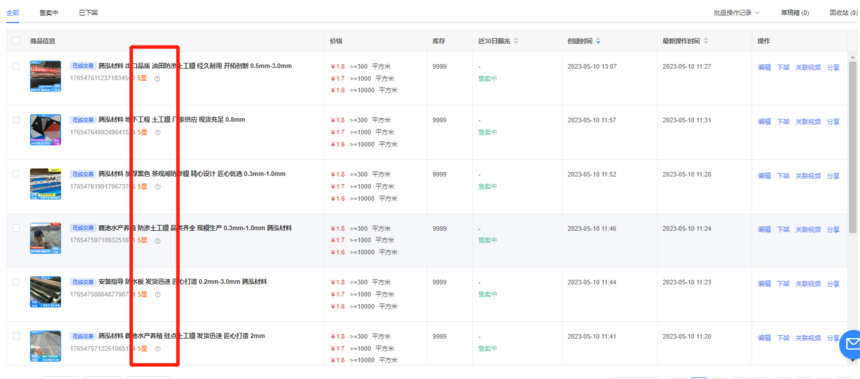Click 编辑 for the row created 13:07
860x379 pixels.
(x=764, y=68)
